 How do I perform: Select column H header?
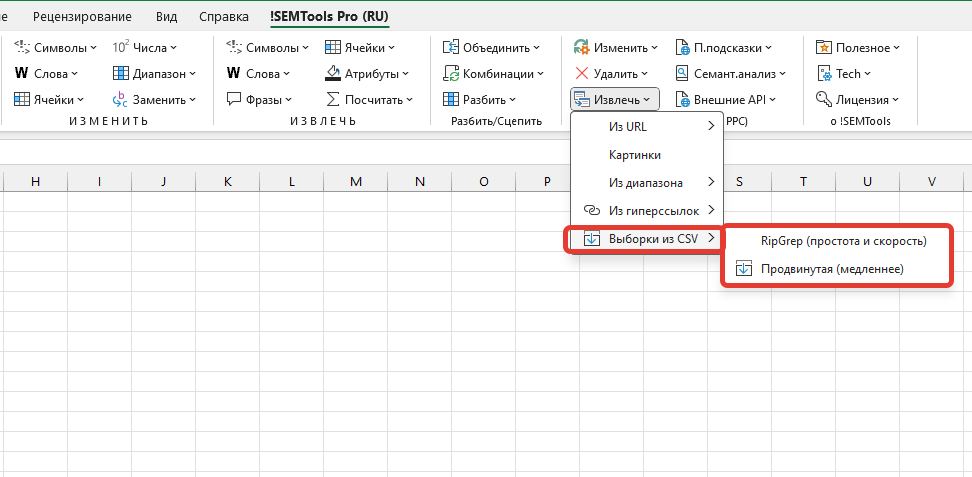[35, 181]
